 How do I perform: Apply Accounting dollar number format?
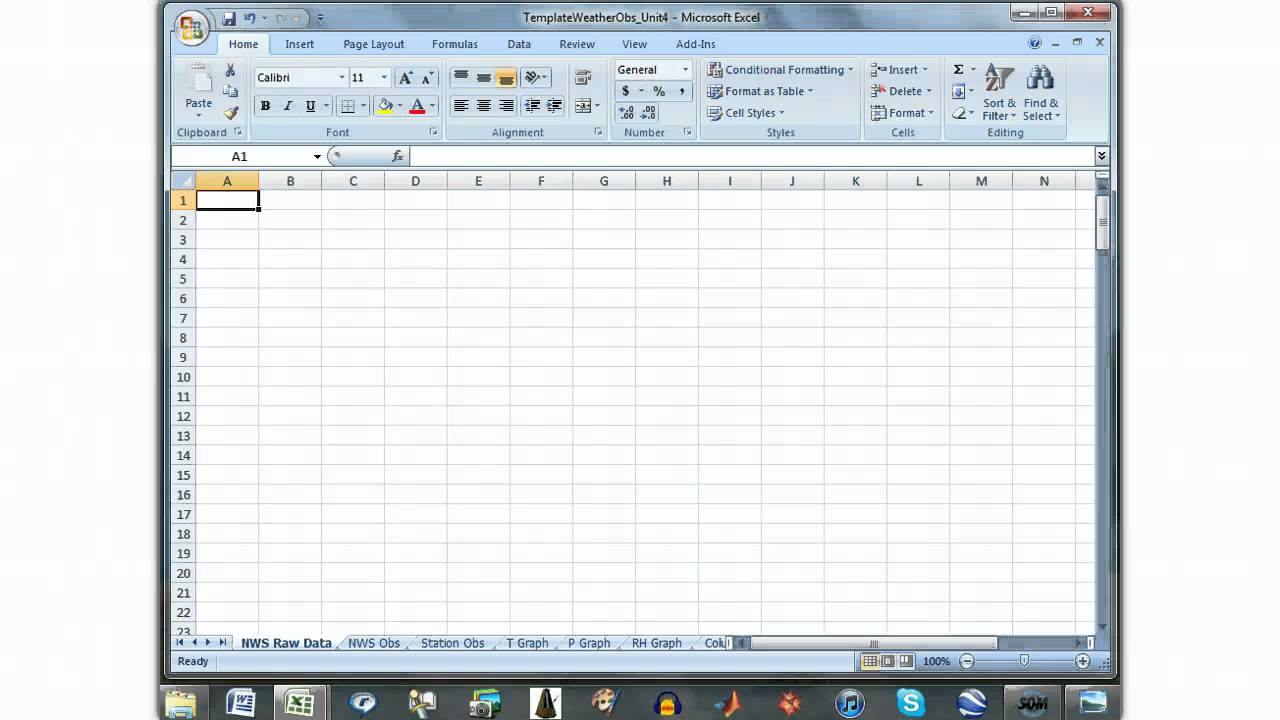pyautogui.click(x=626, y=91)
